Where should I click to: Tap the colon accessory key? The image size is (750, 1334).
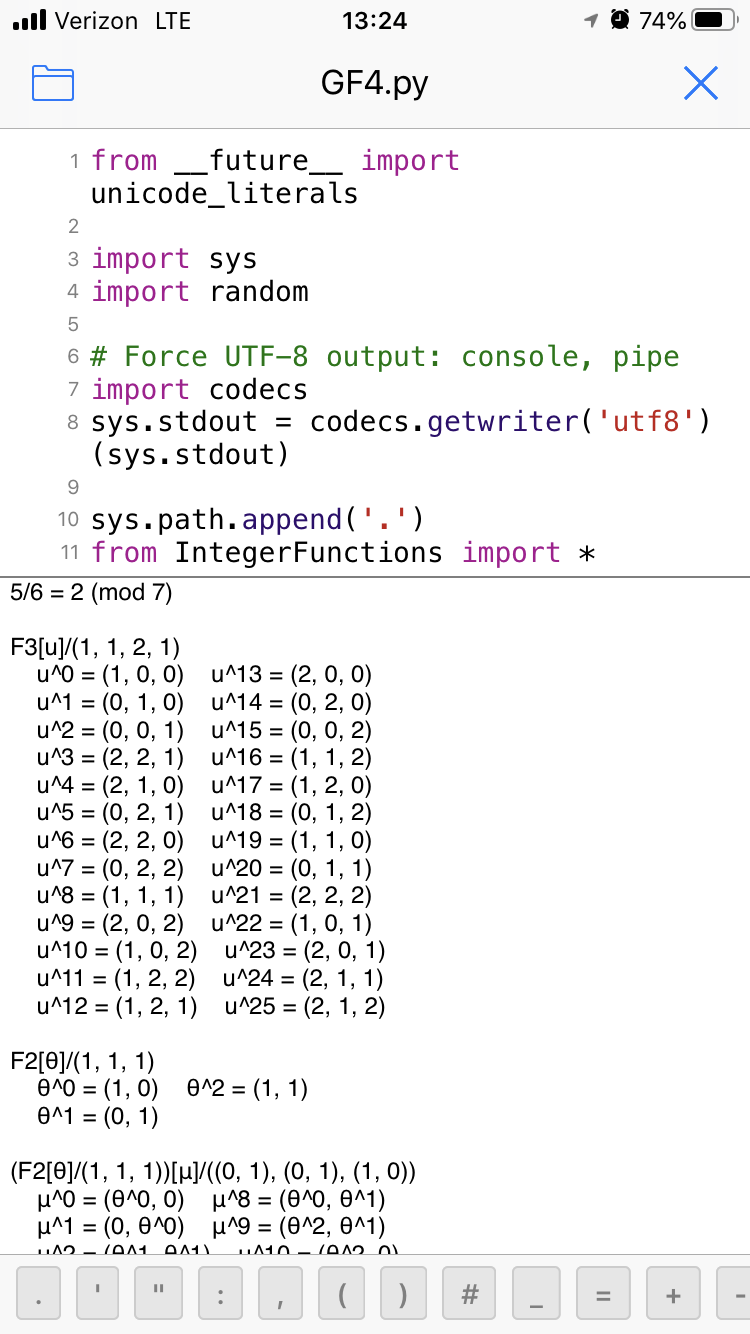220,1292
